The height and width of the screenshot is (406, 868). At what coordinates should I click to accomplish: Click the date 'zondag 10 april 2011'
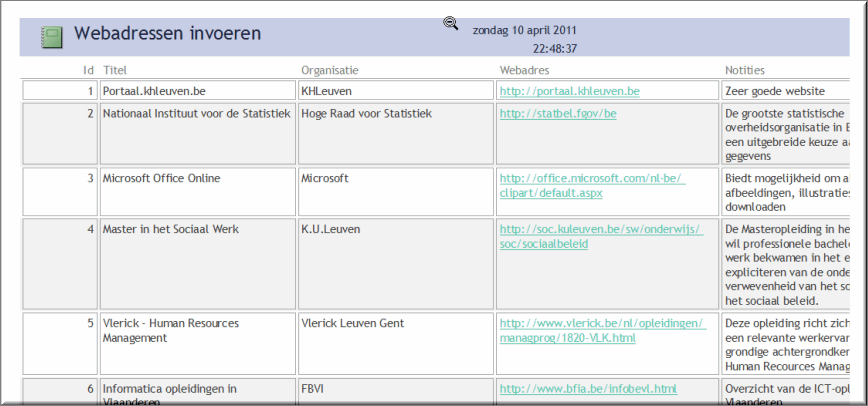tap(524, 30)
